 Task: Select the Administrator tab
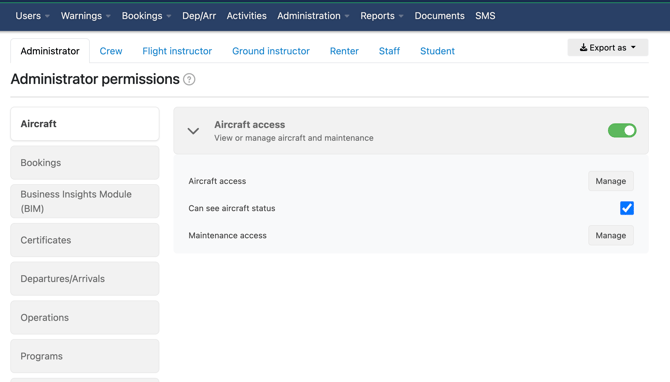pyautogui.click(x=50, y=51)
